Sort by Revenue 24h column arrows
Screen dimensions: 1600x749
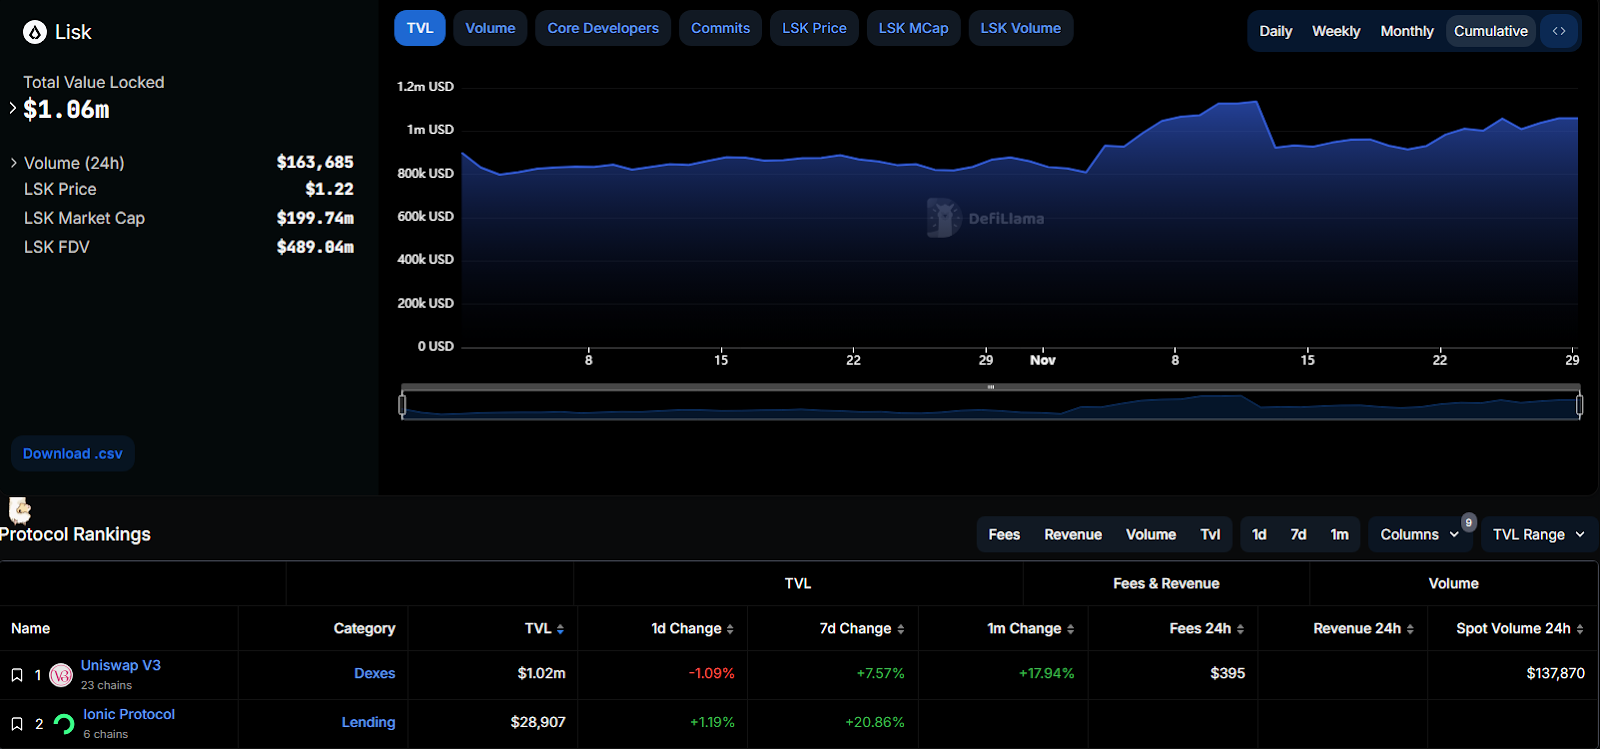[x=1410, y=629]
